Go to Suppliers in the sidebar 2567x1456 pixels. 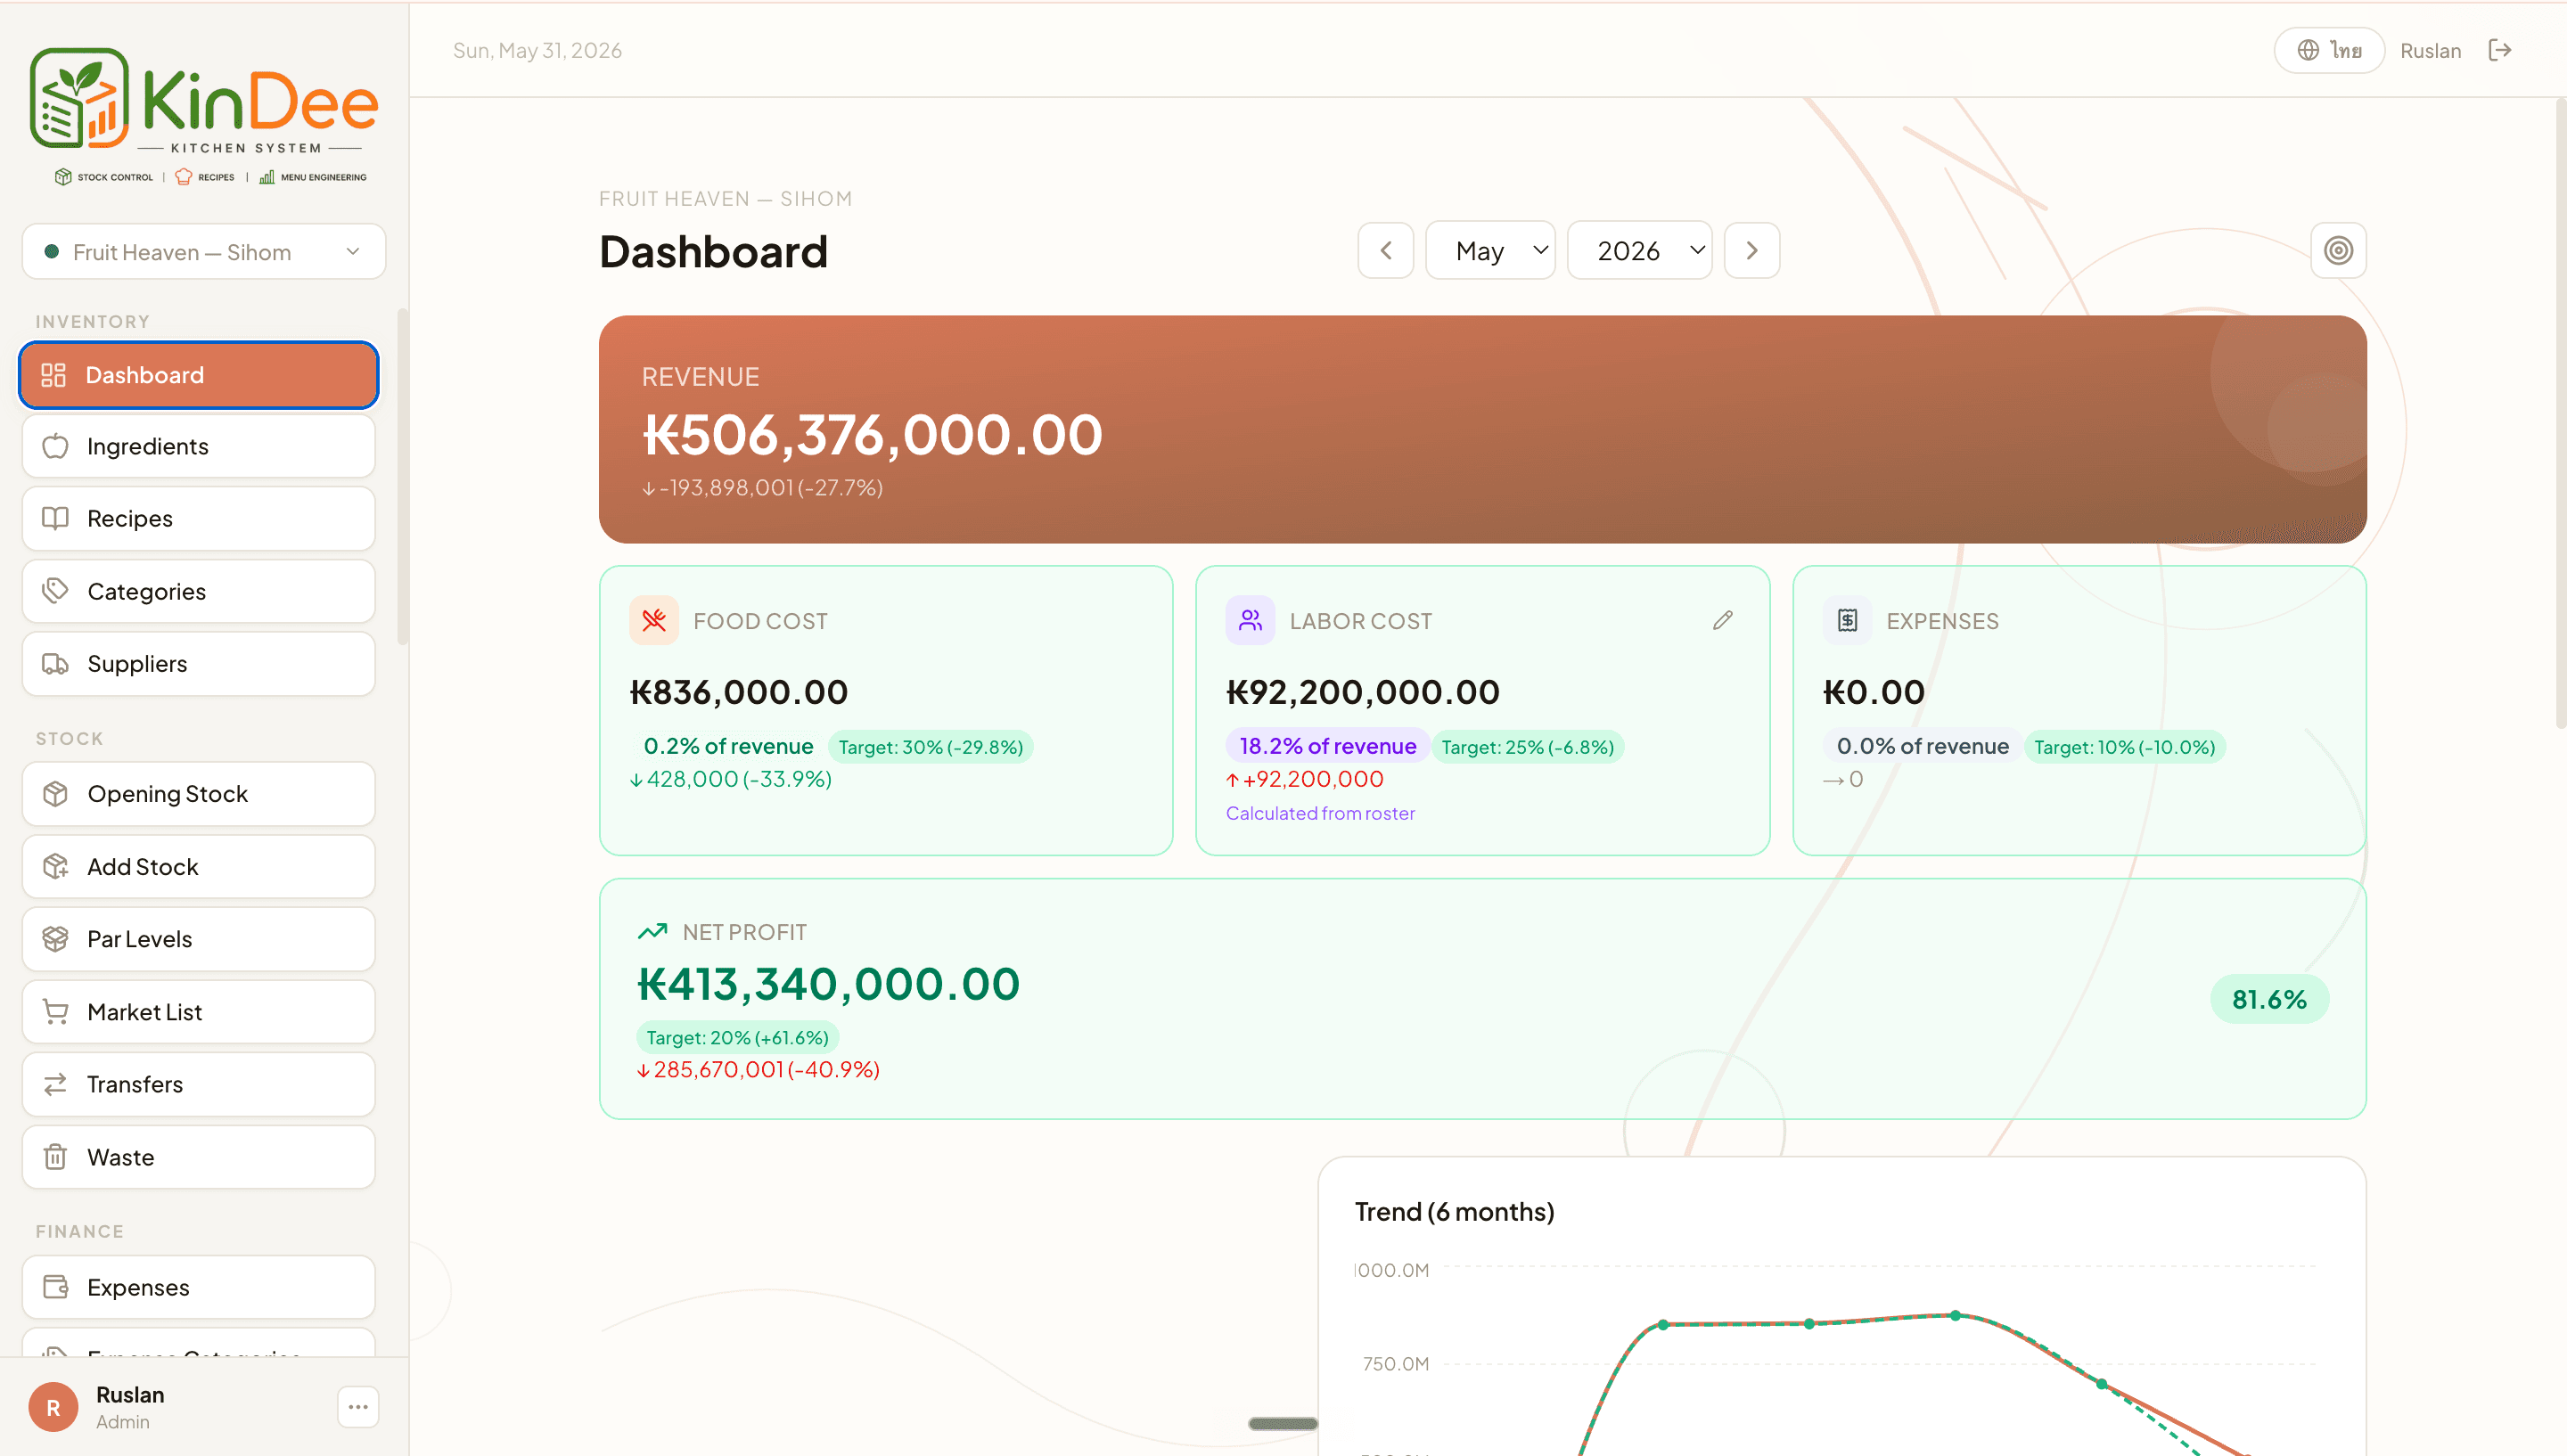pyautogui.click(x=199, y=663)
